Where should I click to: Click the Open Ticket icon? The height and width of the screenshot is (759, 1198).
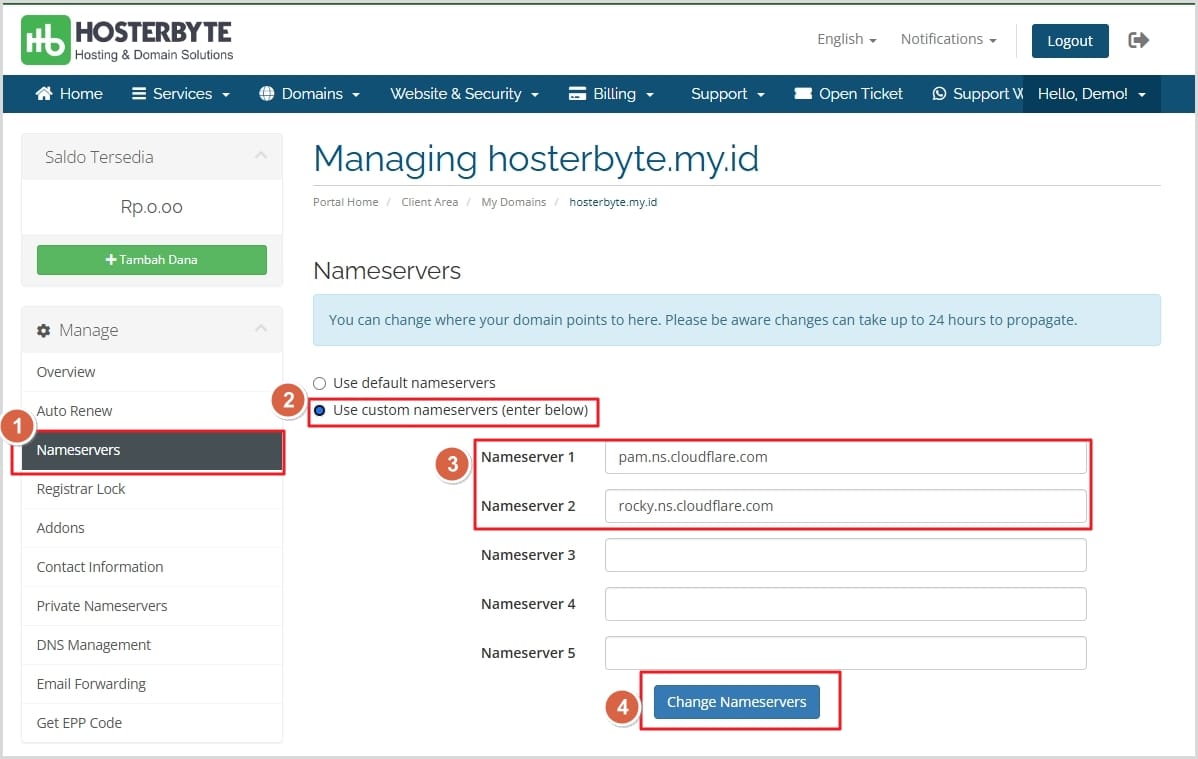click(802, 94)
